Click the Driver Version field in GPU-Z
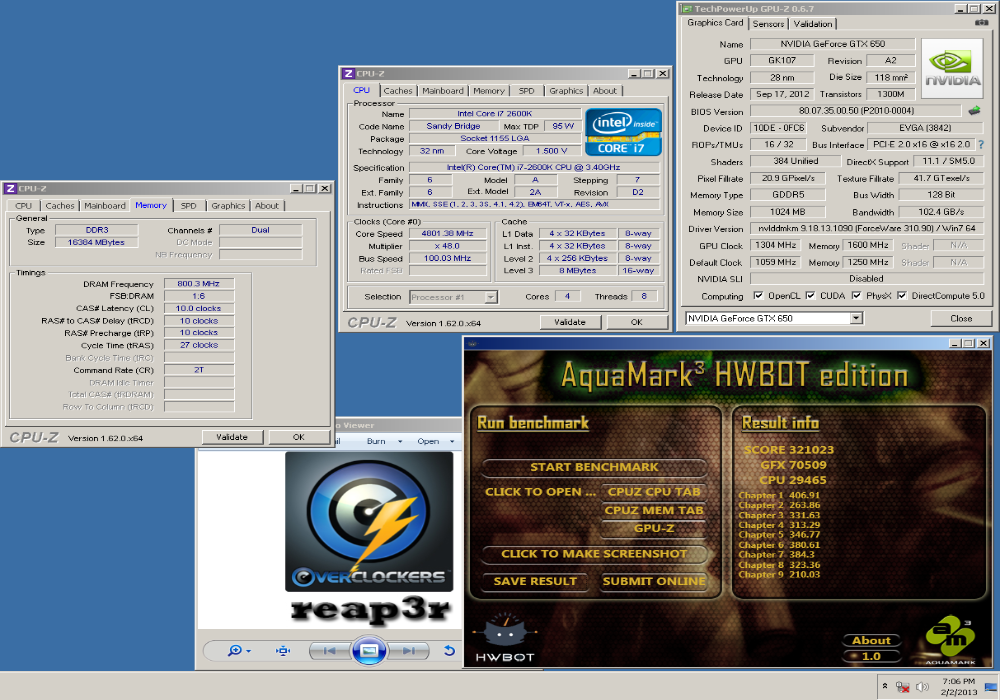Viewport: 1000px width, 700px height. click(x=866, y=228)
